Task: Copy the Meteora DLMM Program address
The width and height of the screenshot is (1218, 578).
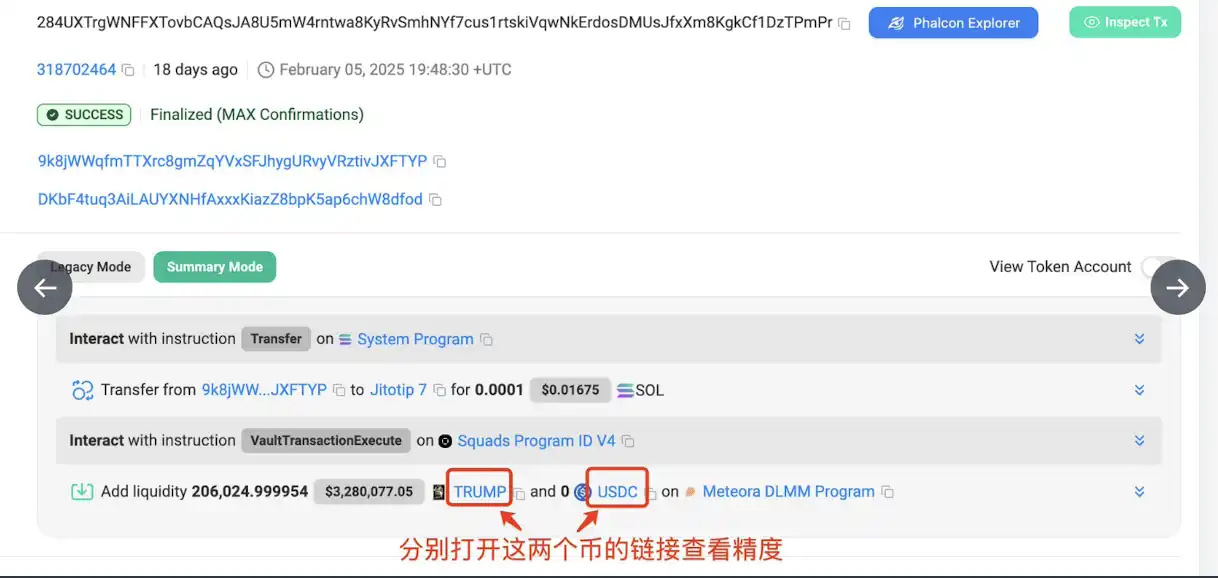Action: click(x=887, y=493)
